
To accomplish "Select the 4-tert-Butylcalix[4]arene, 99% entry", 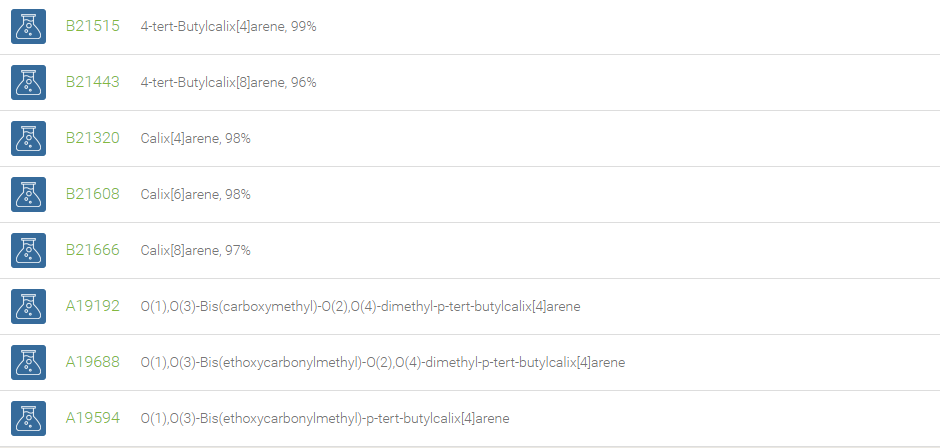I will click(228, 26).
